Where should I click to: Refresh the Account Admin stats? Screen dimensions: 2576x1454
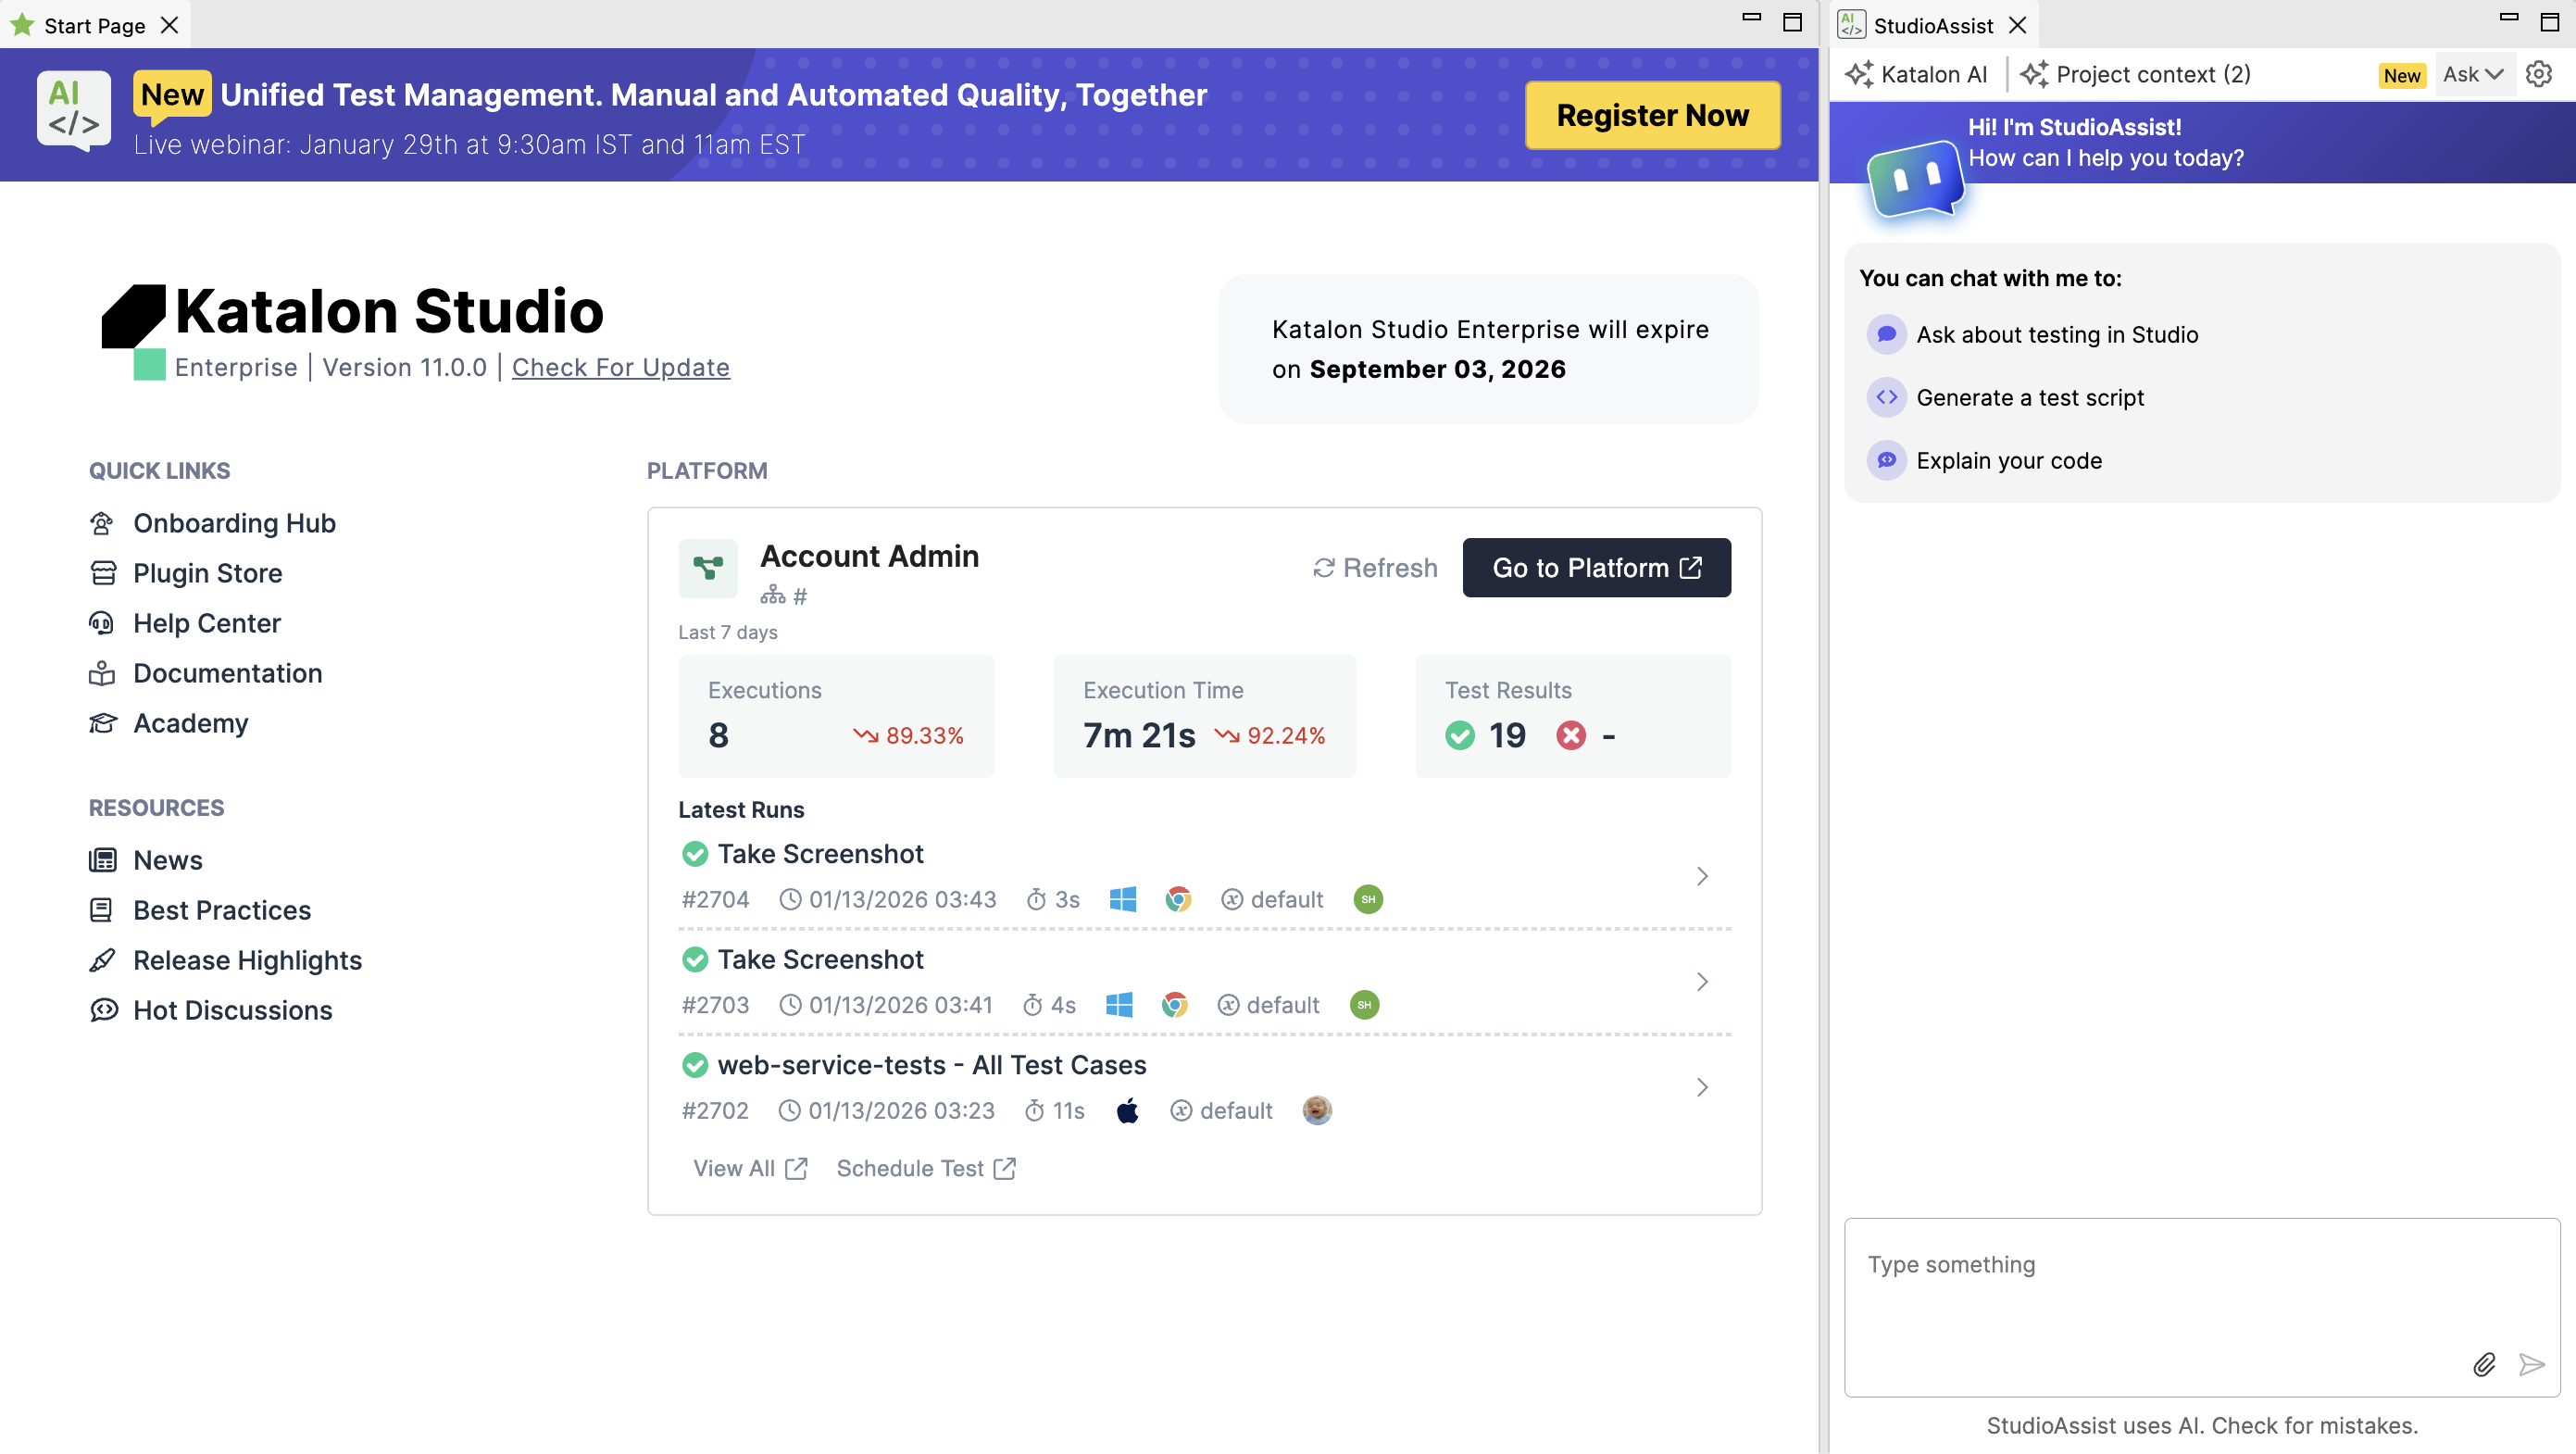(x=1375, y=567)
